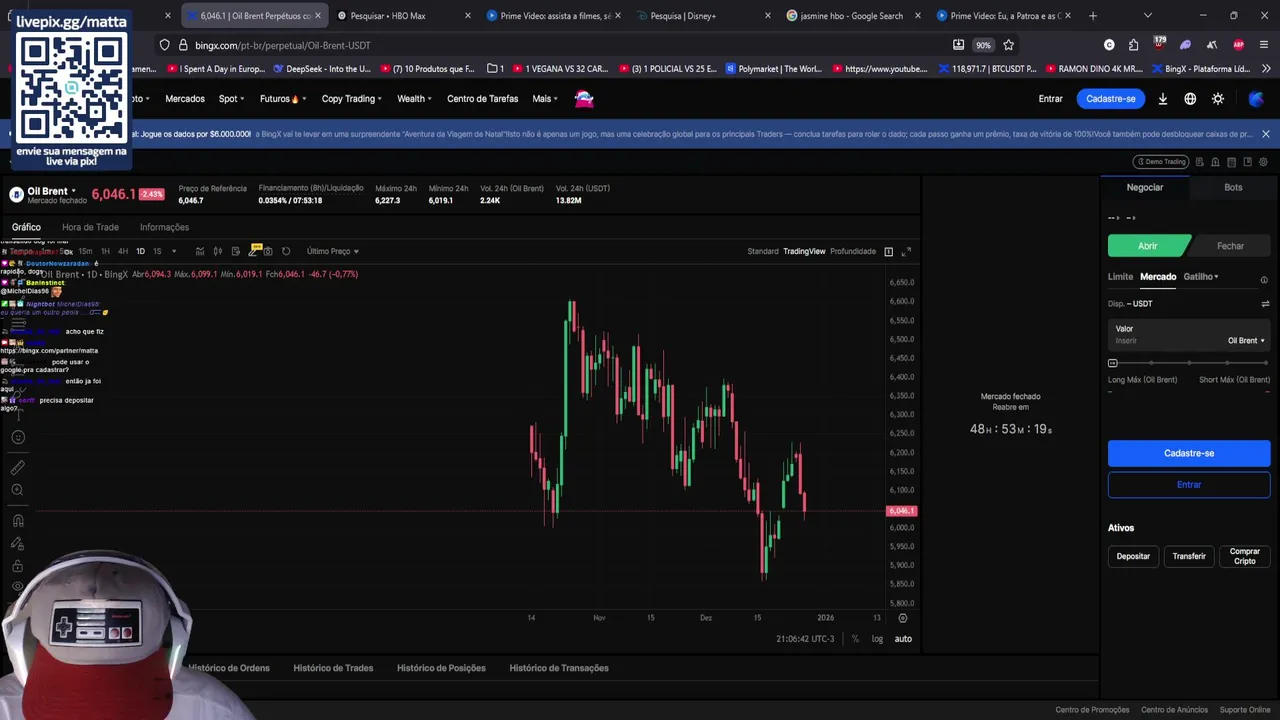Image resolution: width=1280 pixels, height=720 pixels.
Task: Switch the Disp. USDT transfer arrows
Action: click(1265, 304)
